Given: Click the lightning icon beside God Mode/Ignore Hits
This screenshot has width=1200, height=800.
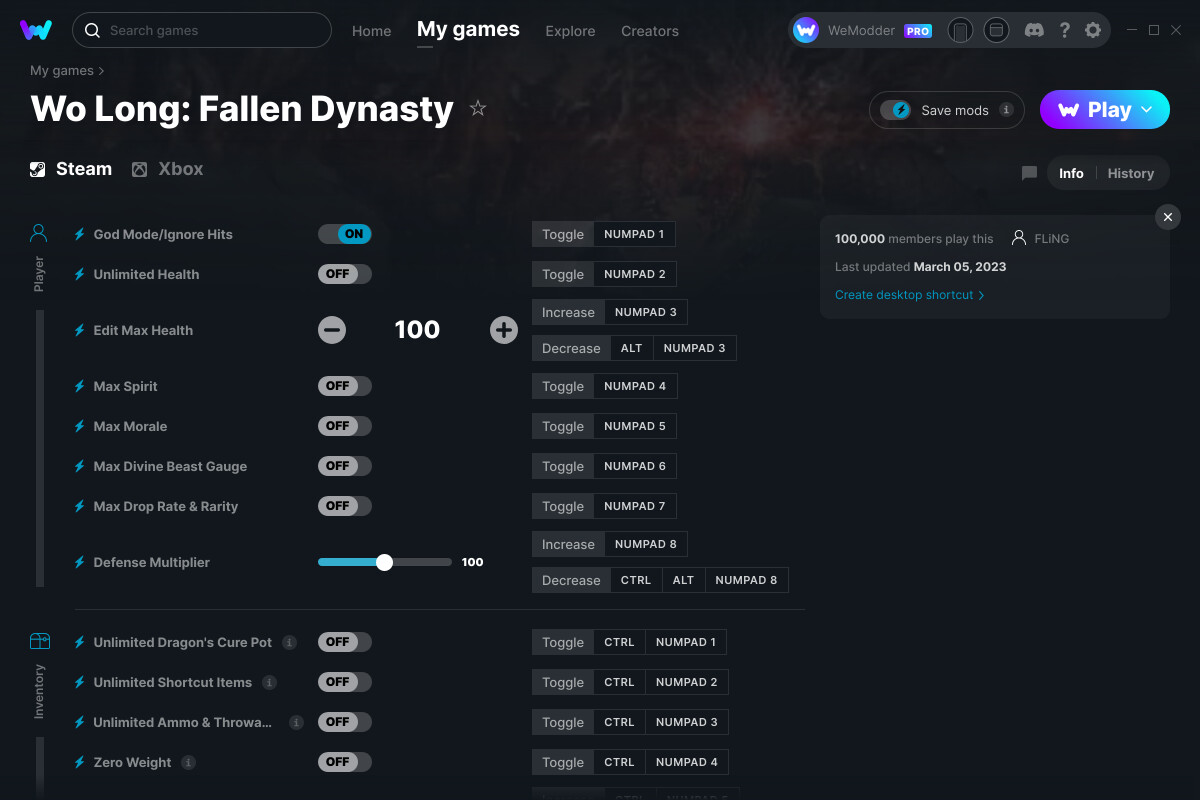Looking at the screenshot, I should pyautogui.click(x=80, y=234).
